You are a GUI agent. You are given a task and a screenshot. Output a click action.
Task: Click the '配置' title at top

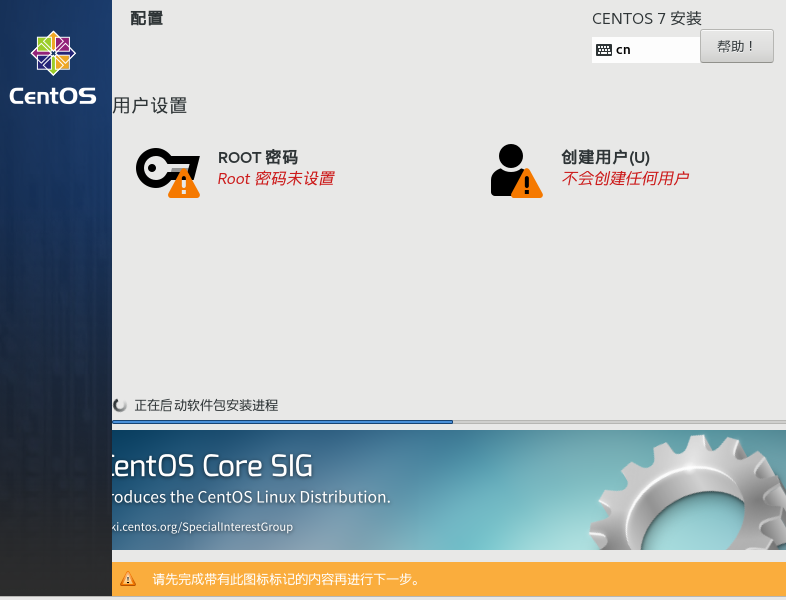pos(146,19)
